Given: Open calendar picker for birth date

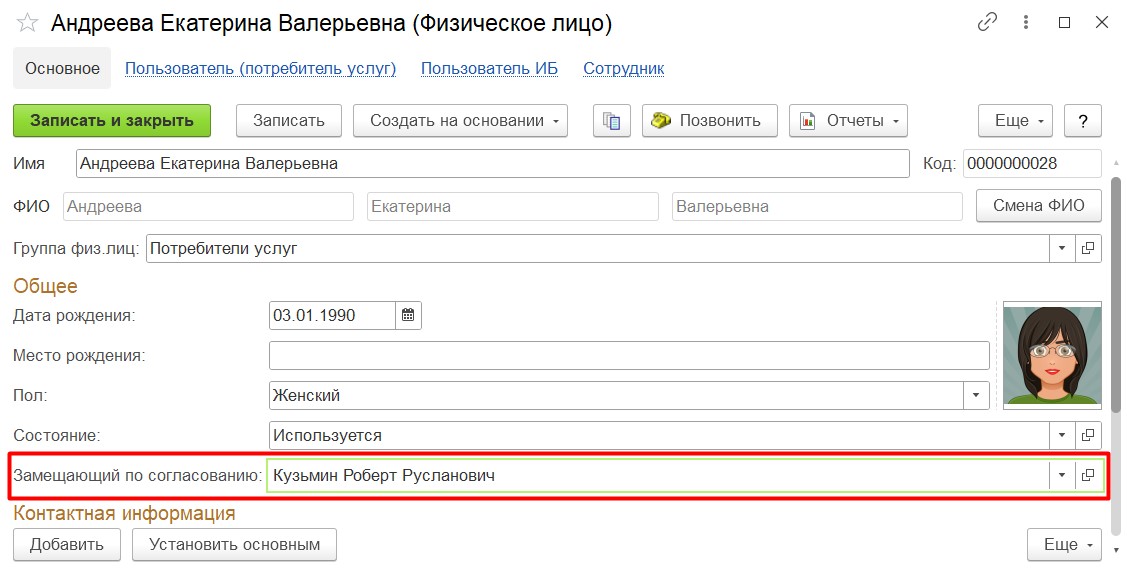Looking at the screenshot, I should (408, 315).
